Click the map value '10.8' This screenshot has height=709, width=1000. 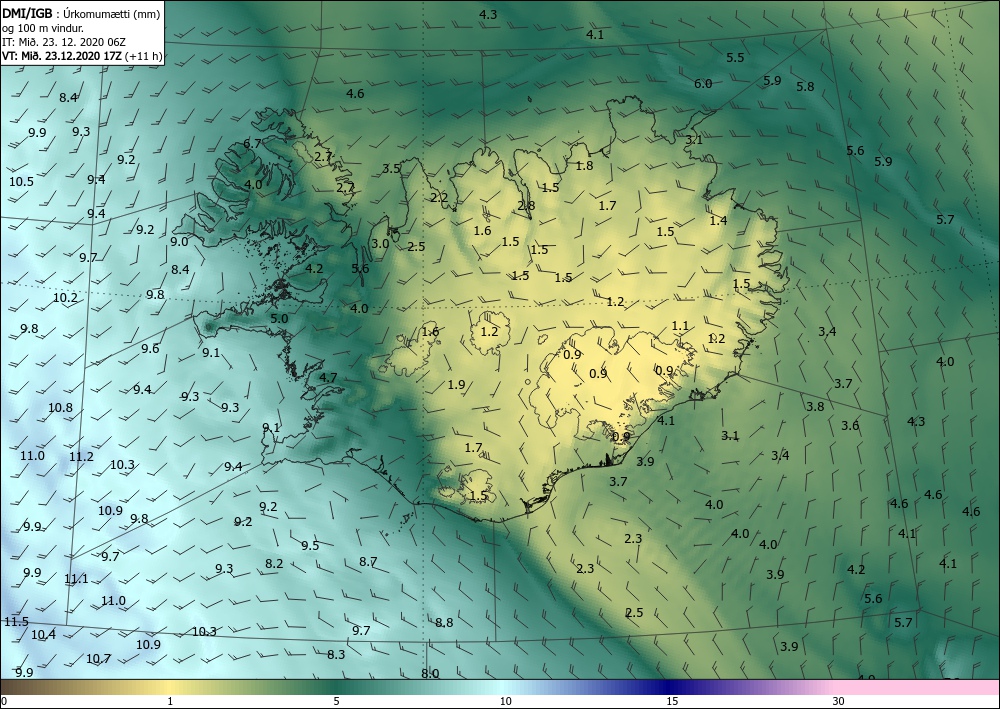[x=60, y=407]
